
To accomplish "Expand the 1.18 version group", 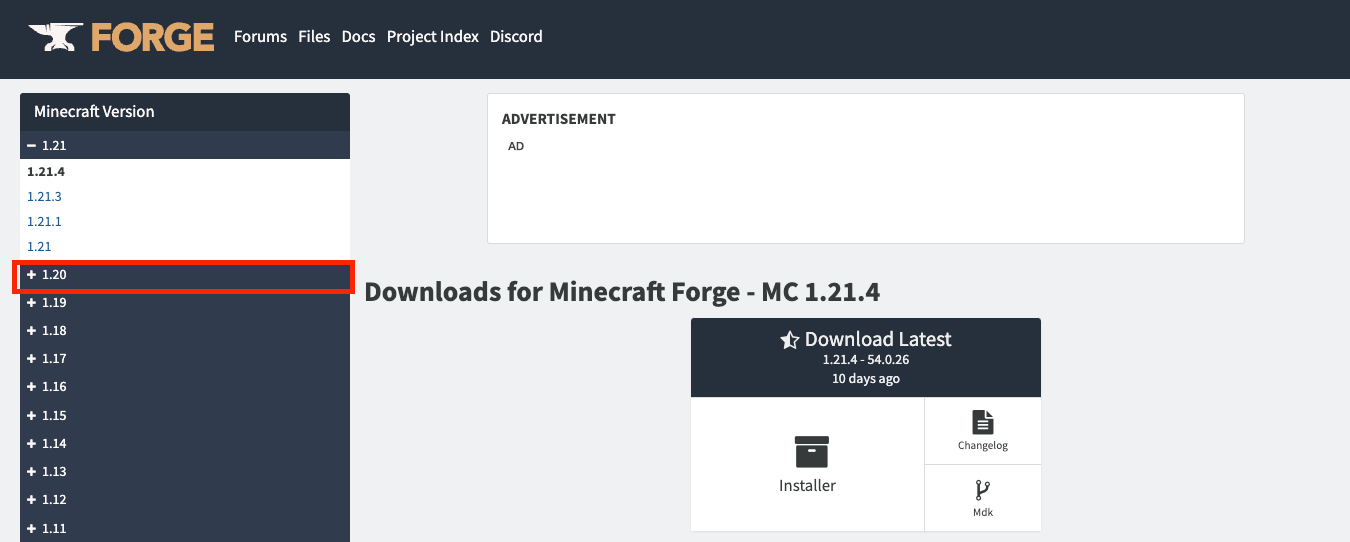I will (x=185, y=330).
